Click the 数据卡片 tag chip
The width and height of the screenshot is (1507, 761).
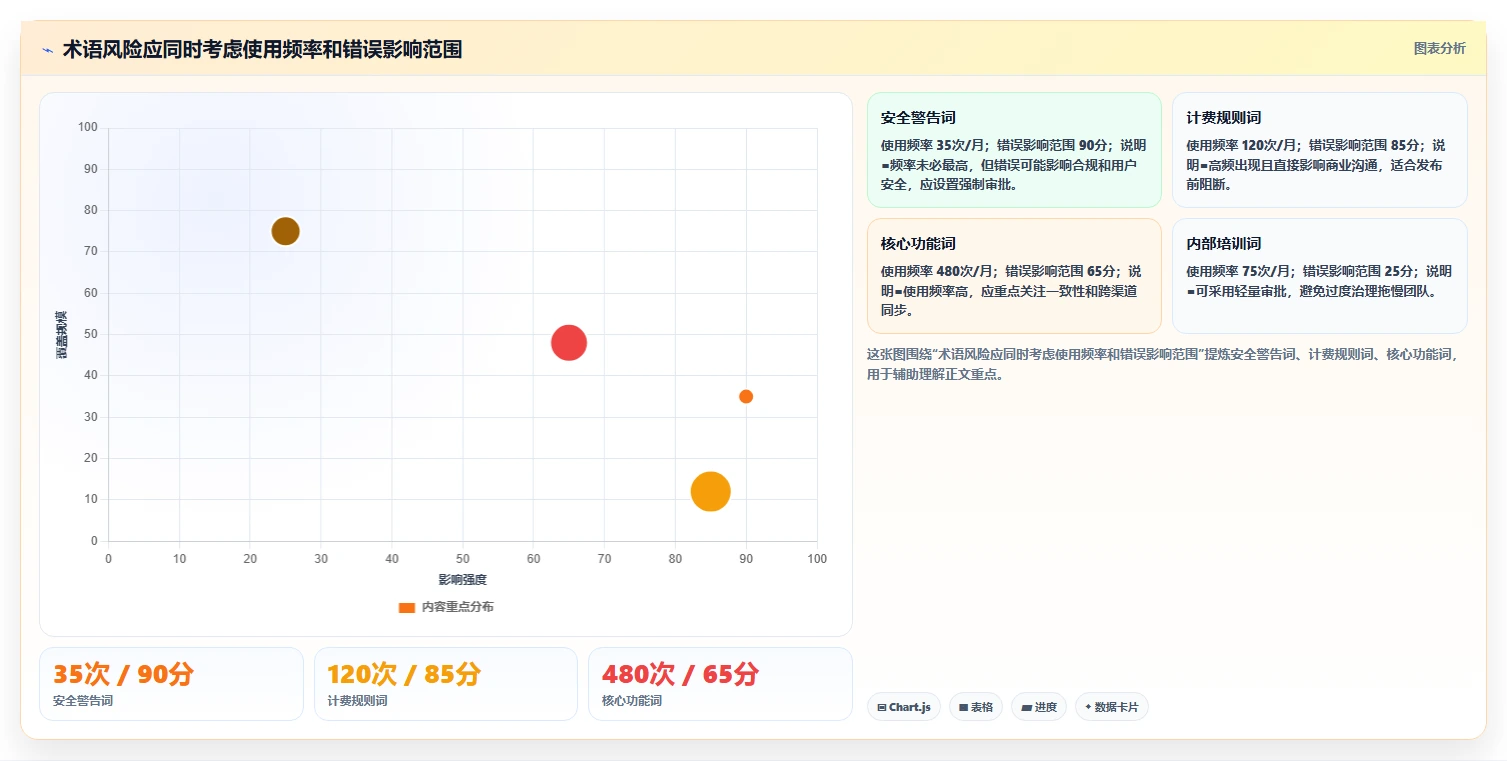point(1112,707)
